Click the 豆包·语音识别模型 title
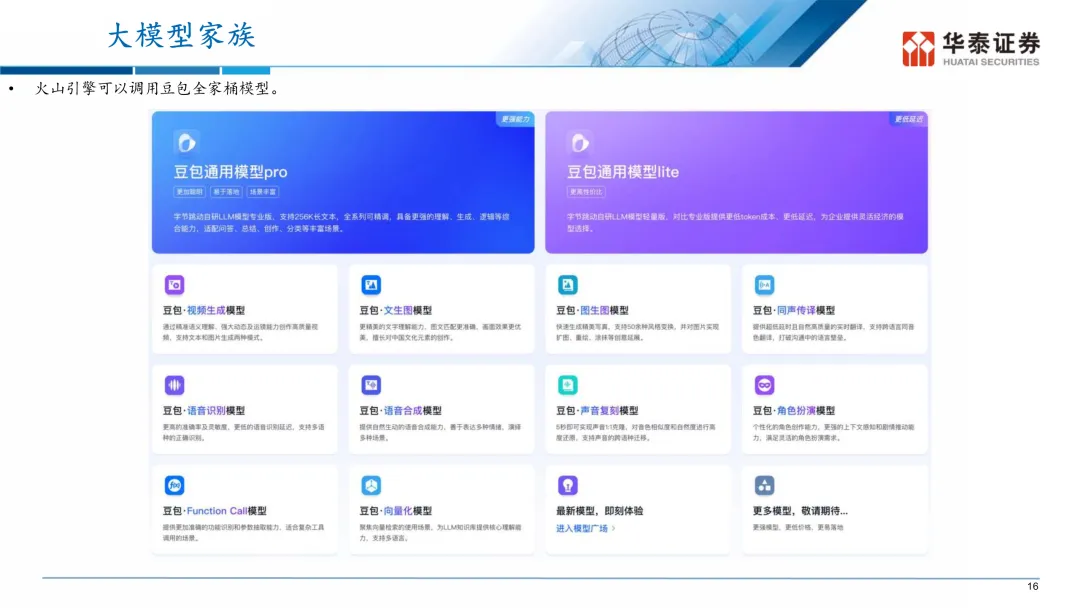Screen dimensions: 1080x608 point(204,411)
